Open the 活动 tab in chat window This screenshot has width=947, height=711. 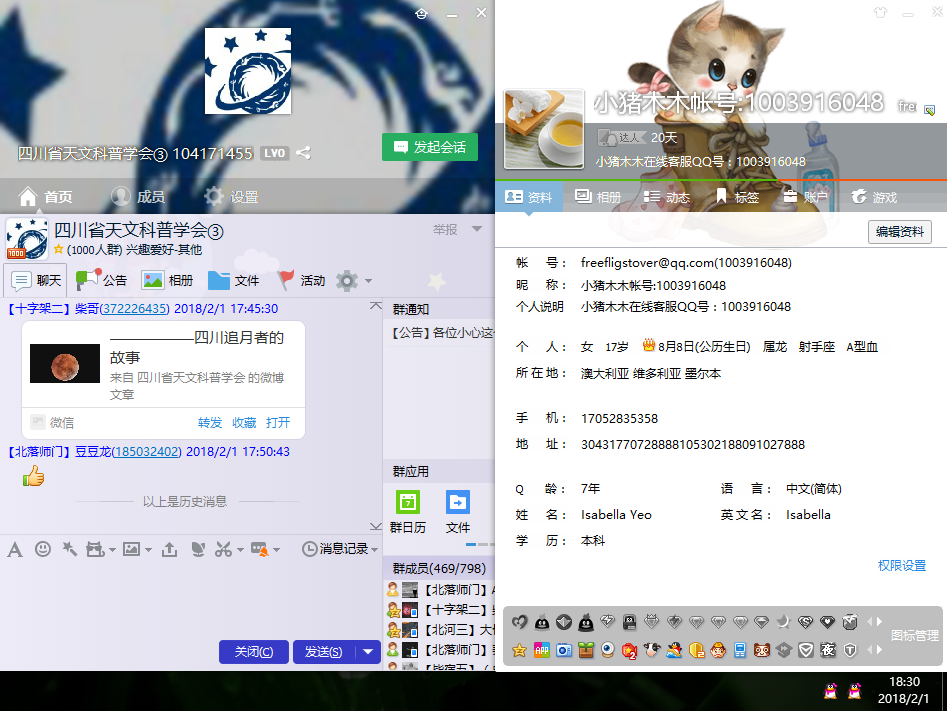[301, 280]
